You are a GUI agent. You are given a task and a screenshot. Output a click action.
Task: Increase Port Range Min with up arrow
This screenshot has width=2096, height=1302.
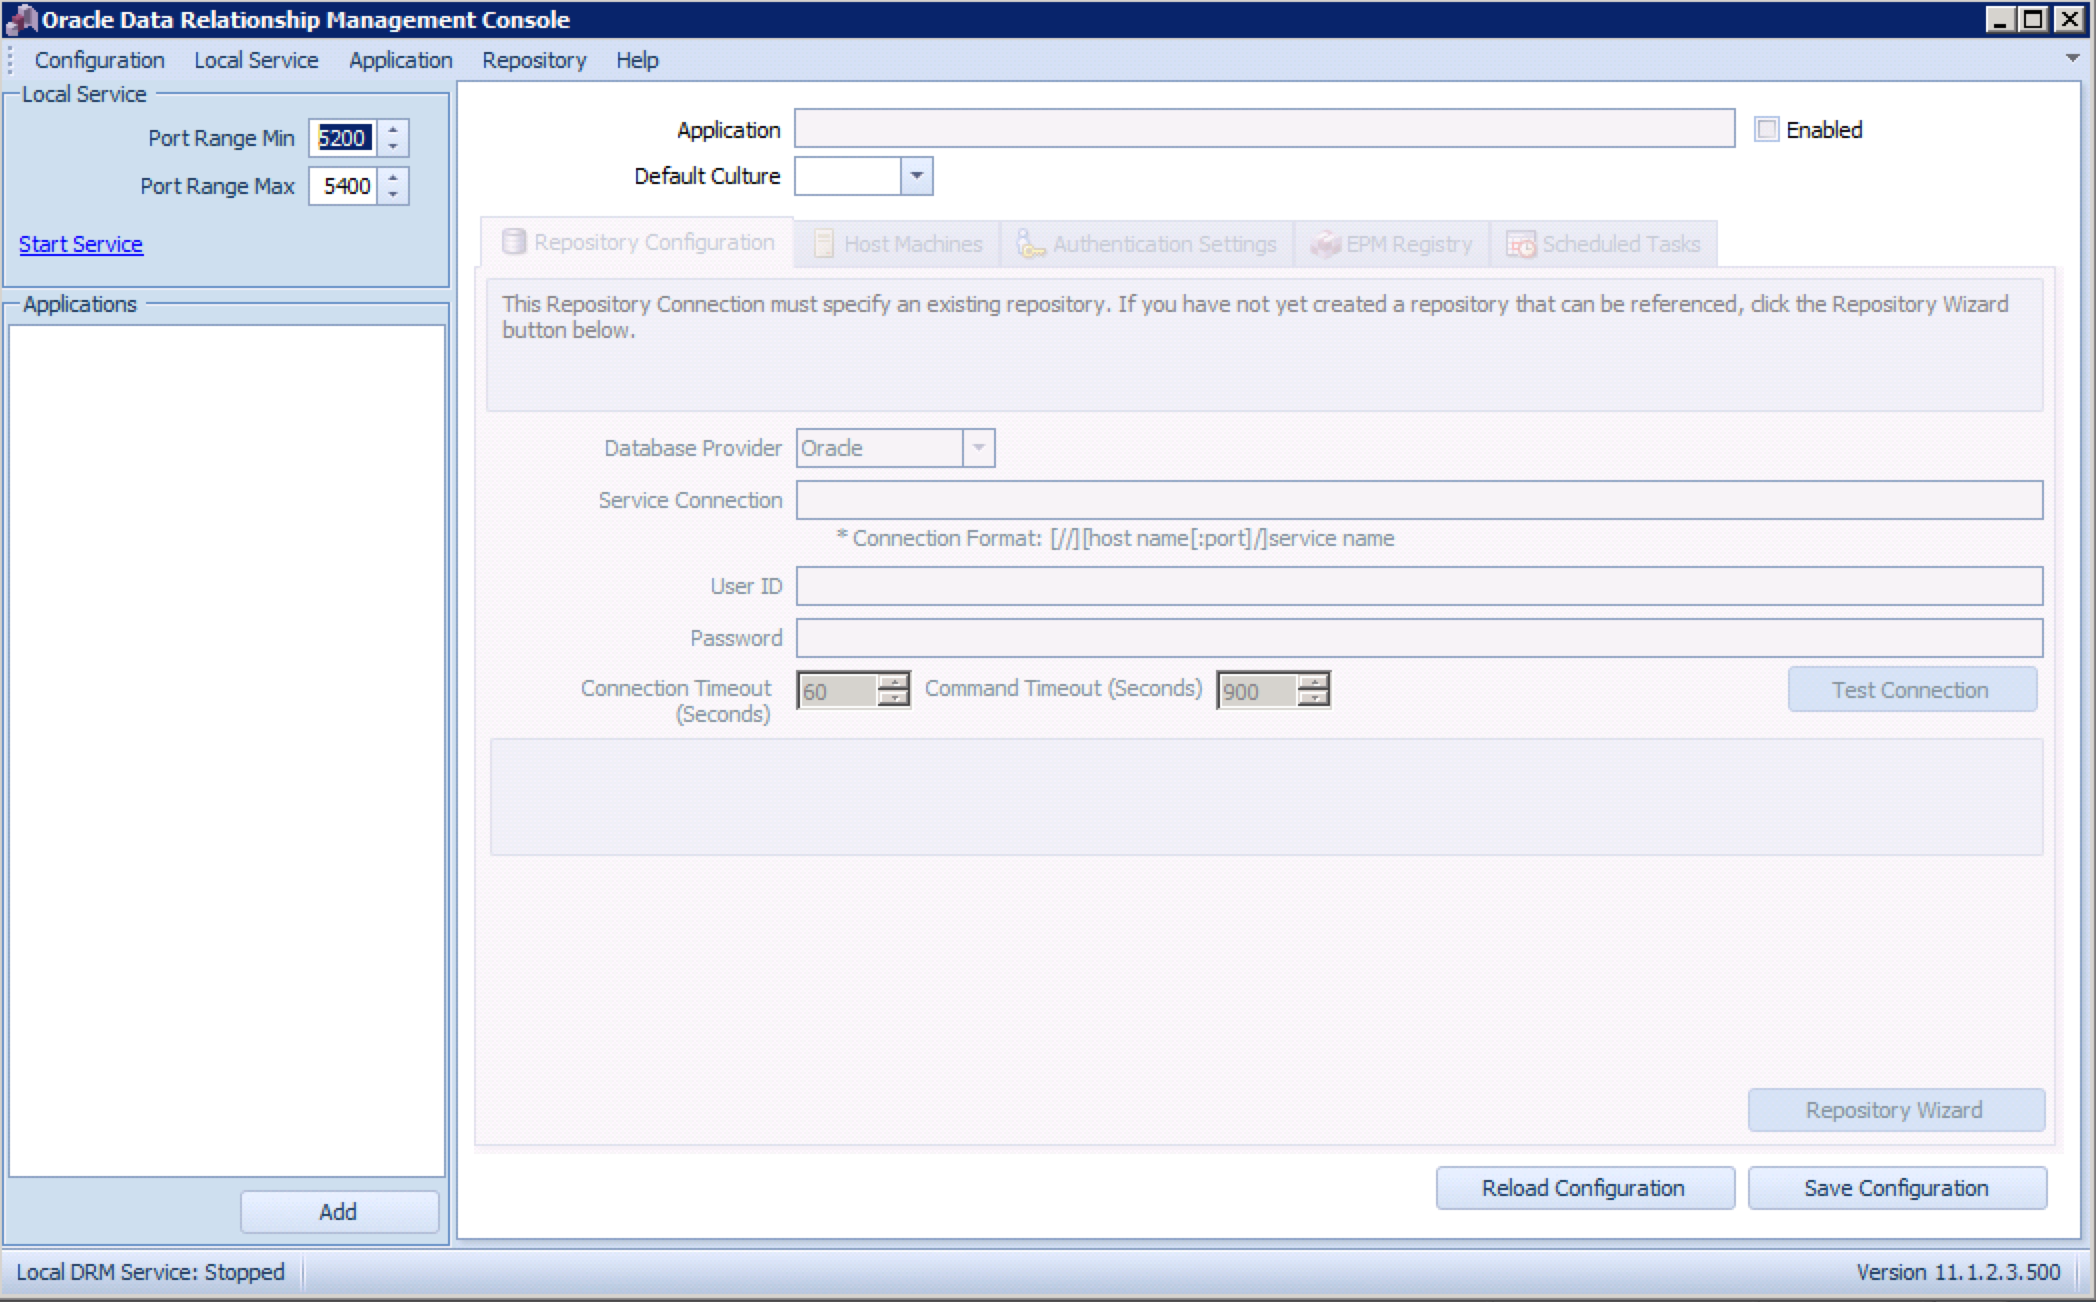[x=393, y=129]
